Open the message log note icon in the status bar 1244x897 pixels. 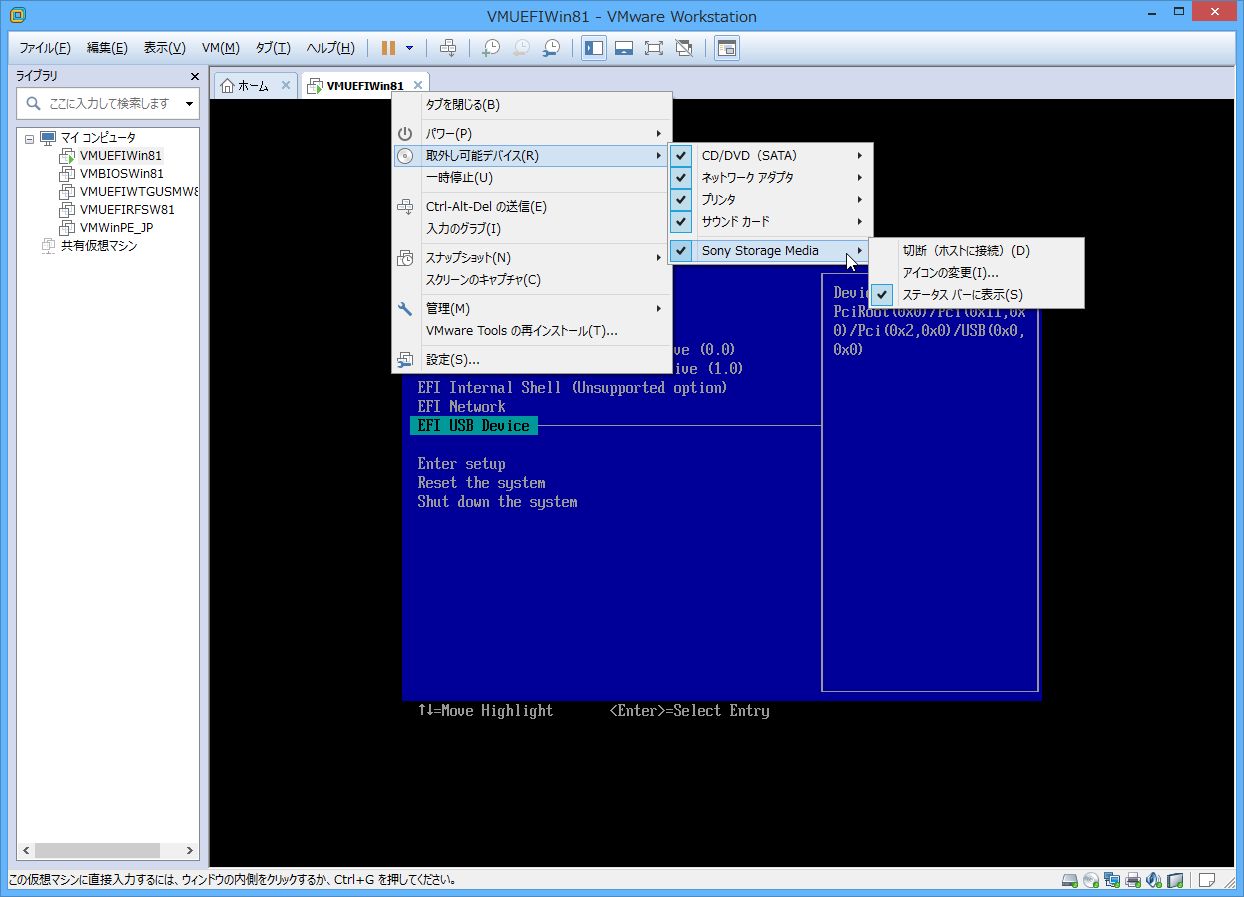pos(1208,881)
